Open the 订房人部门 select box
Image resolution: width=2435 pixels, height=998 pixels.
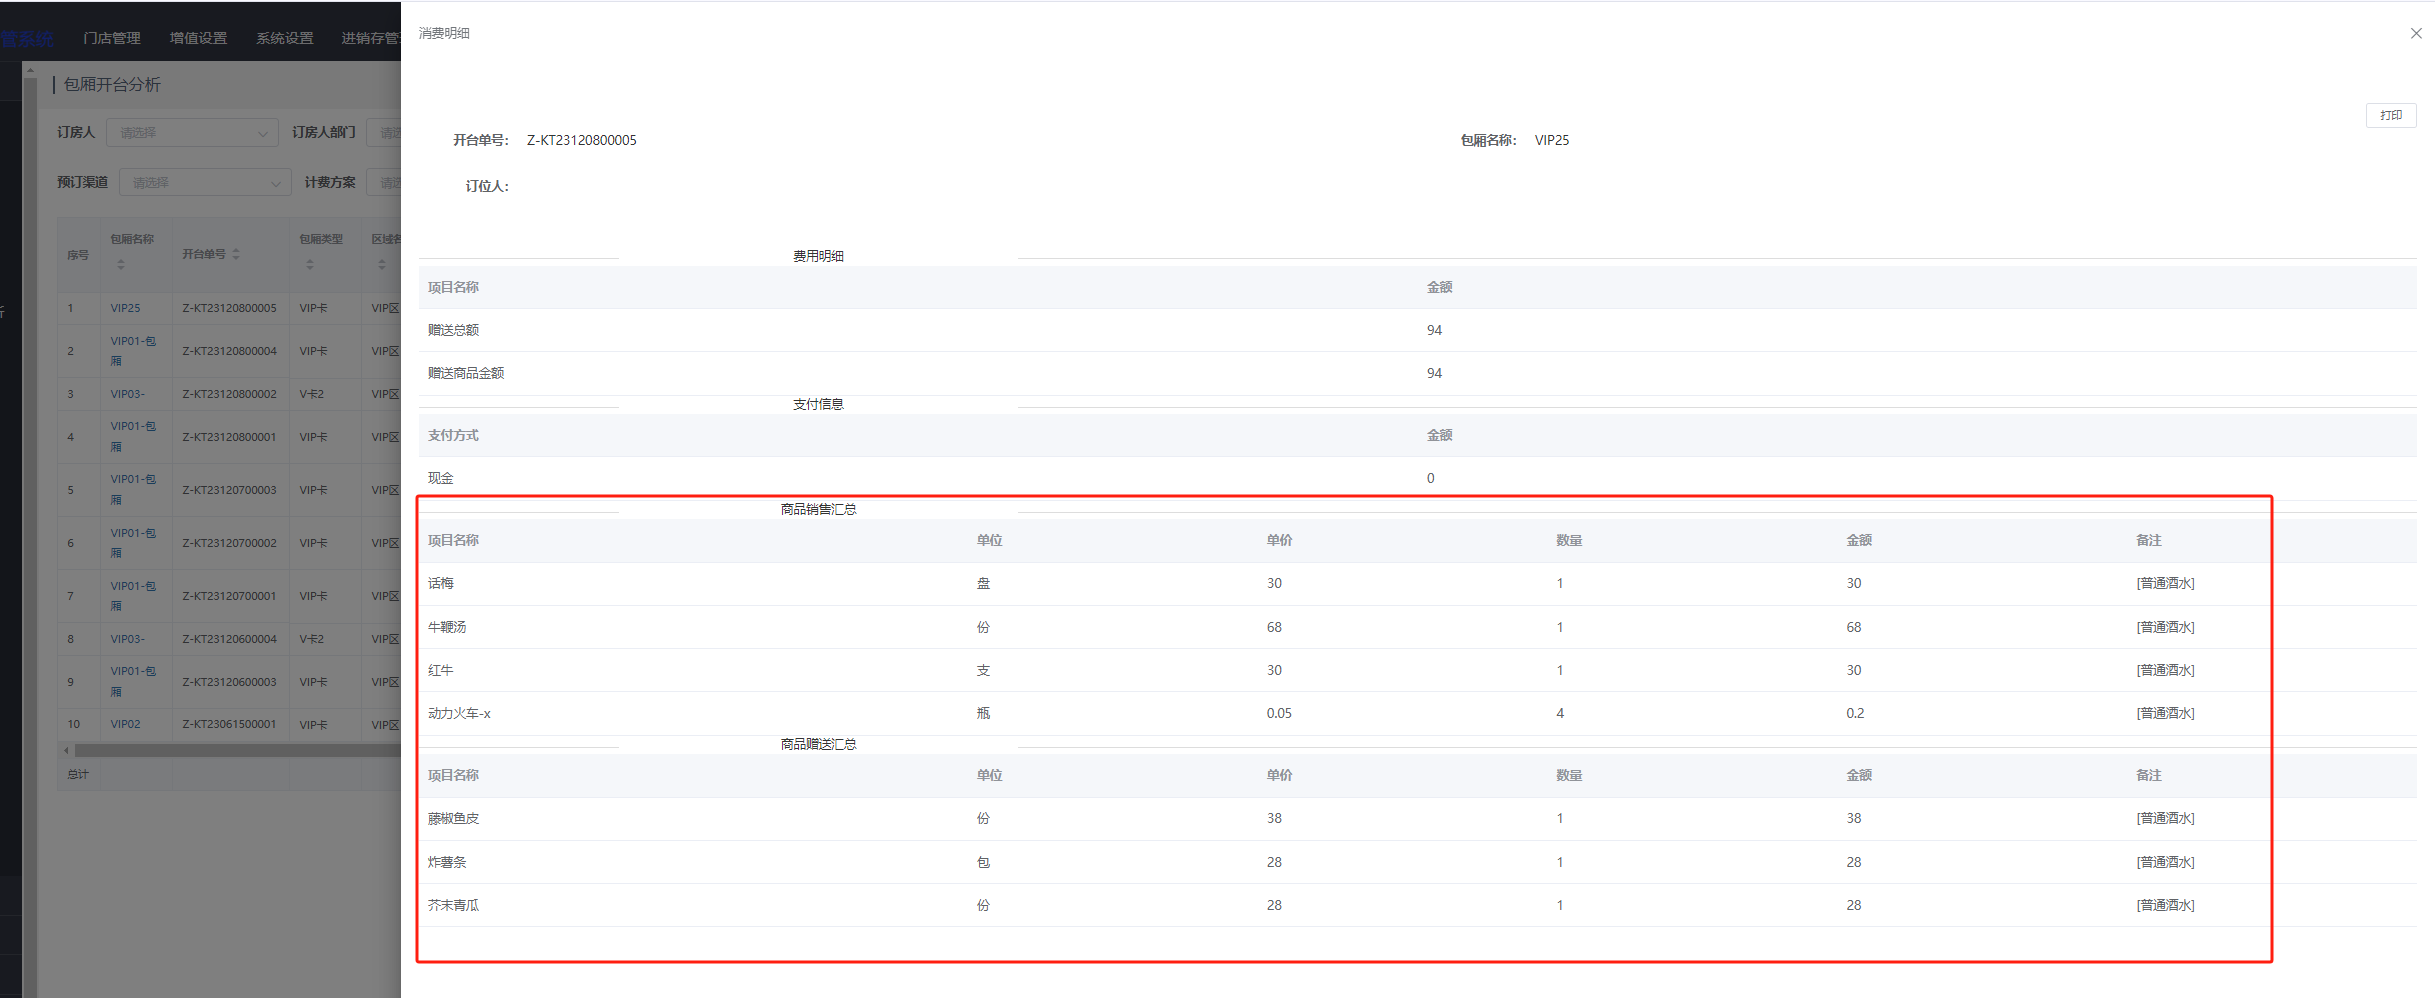coord(384,132)
